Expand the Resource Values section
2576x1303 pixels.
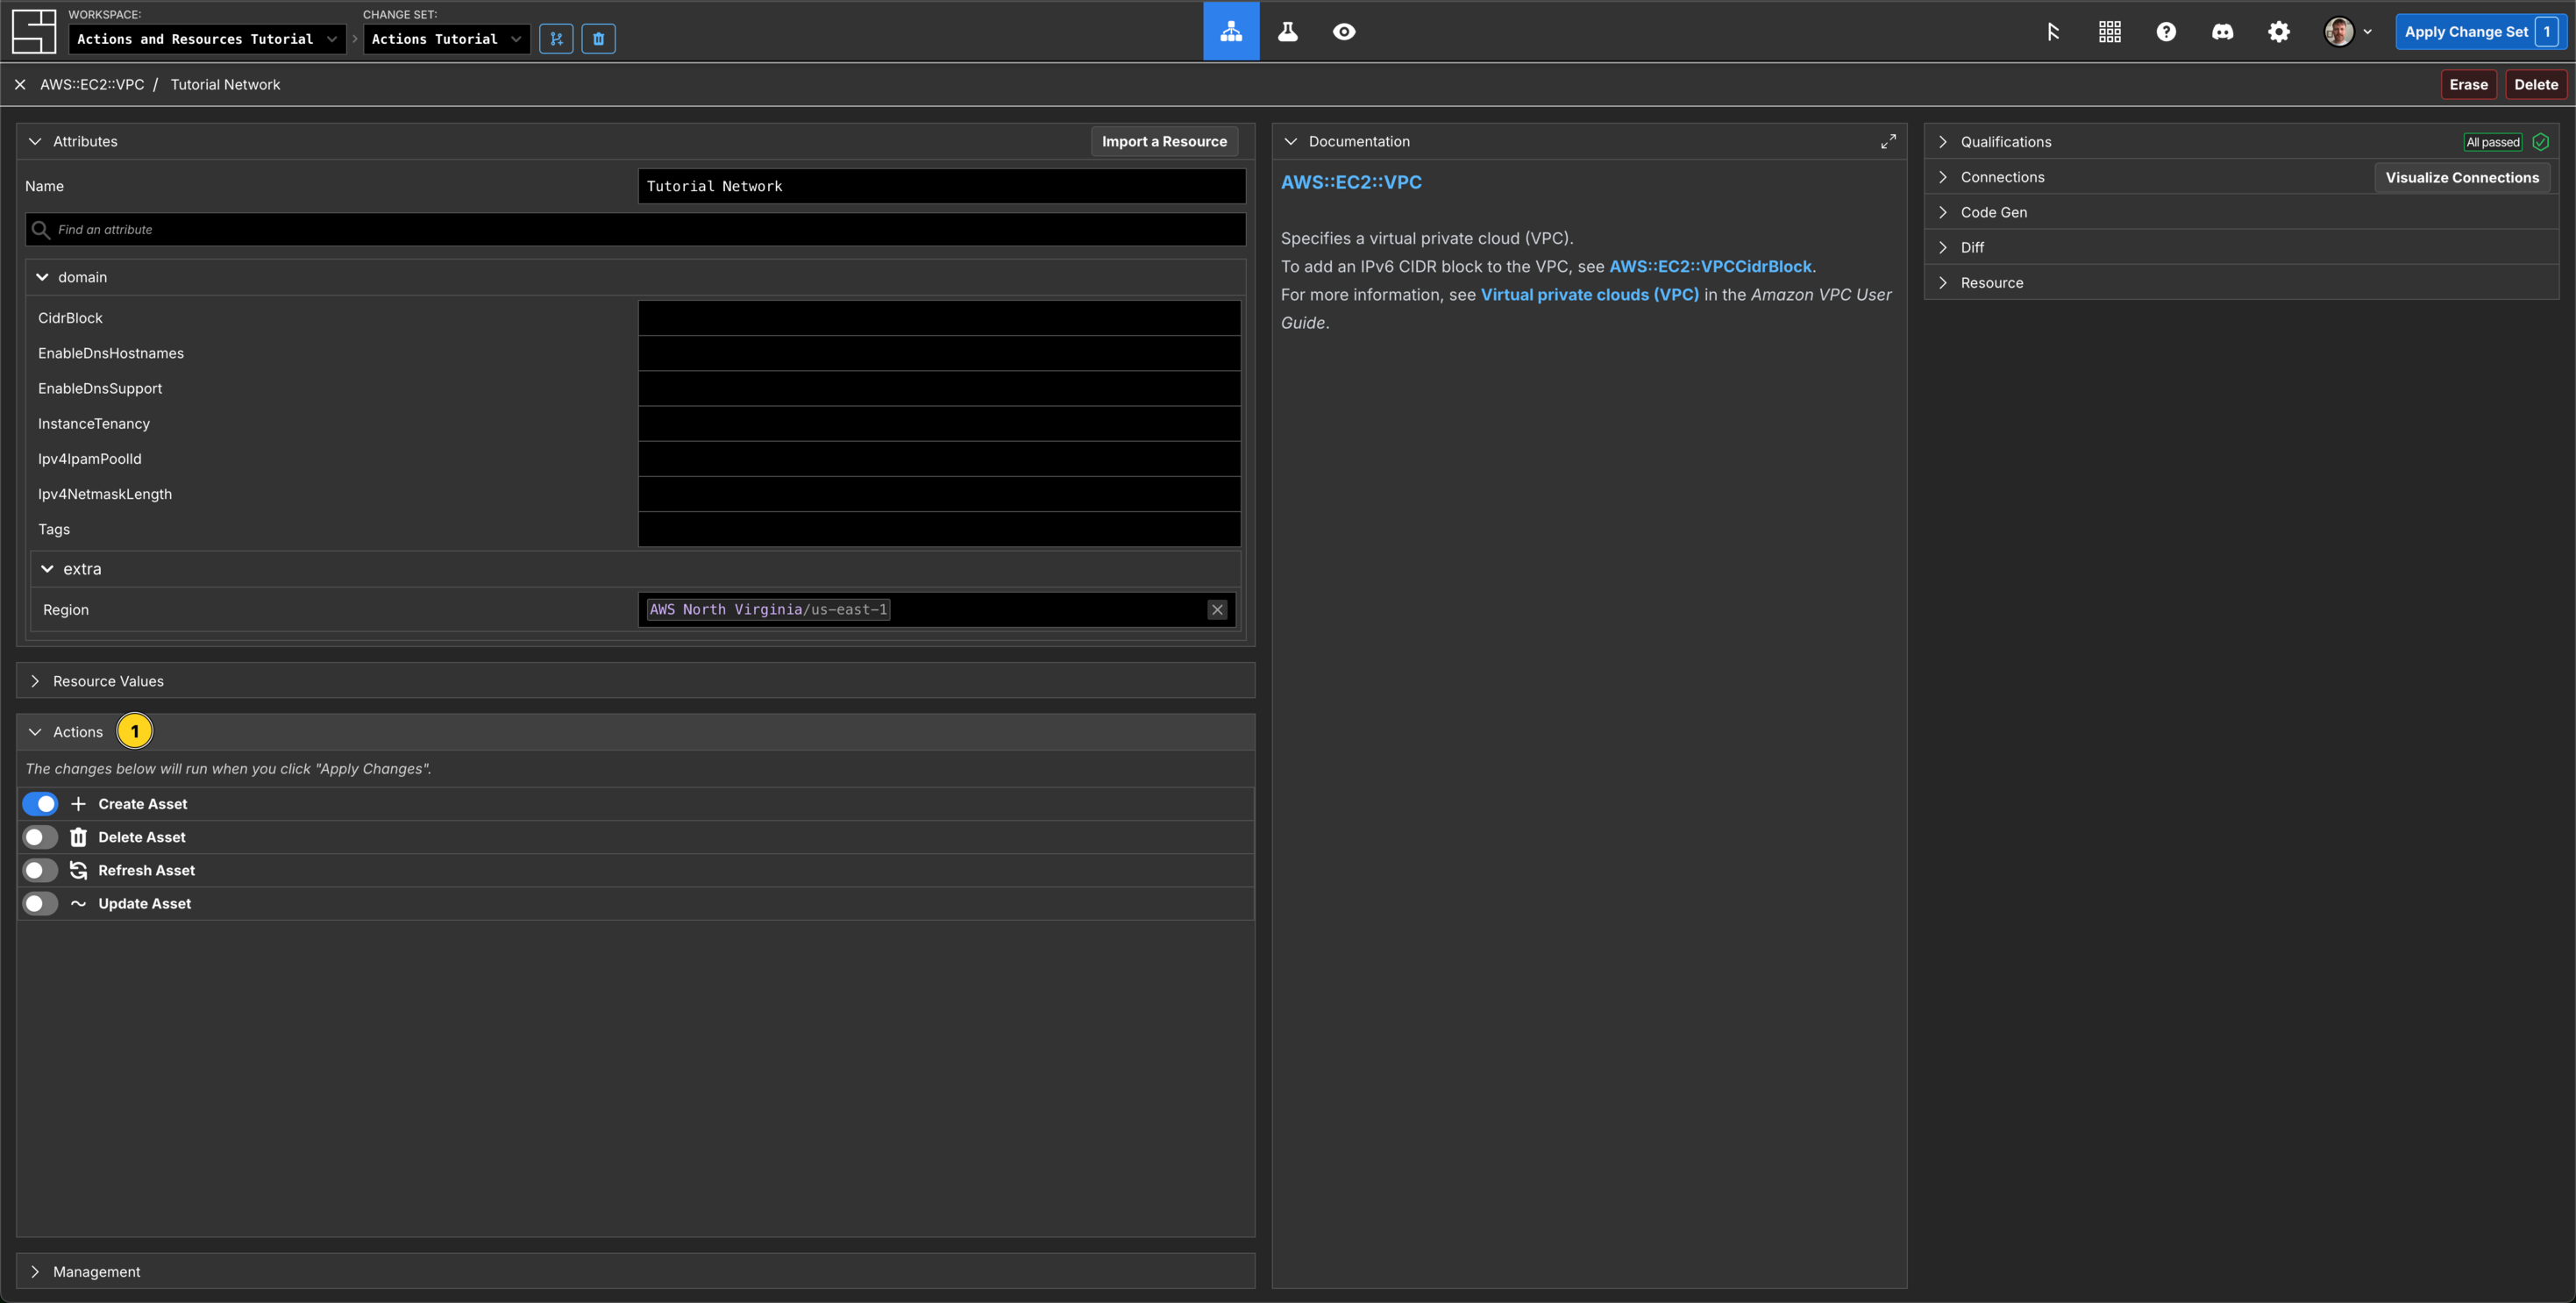tap(35, 681)
